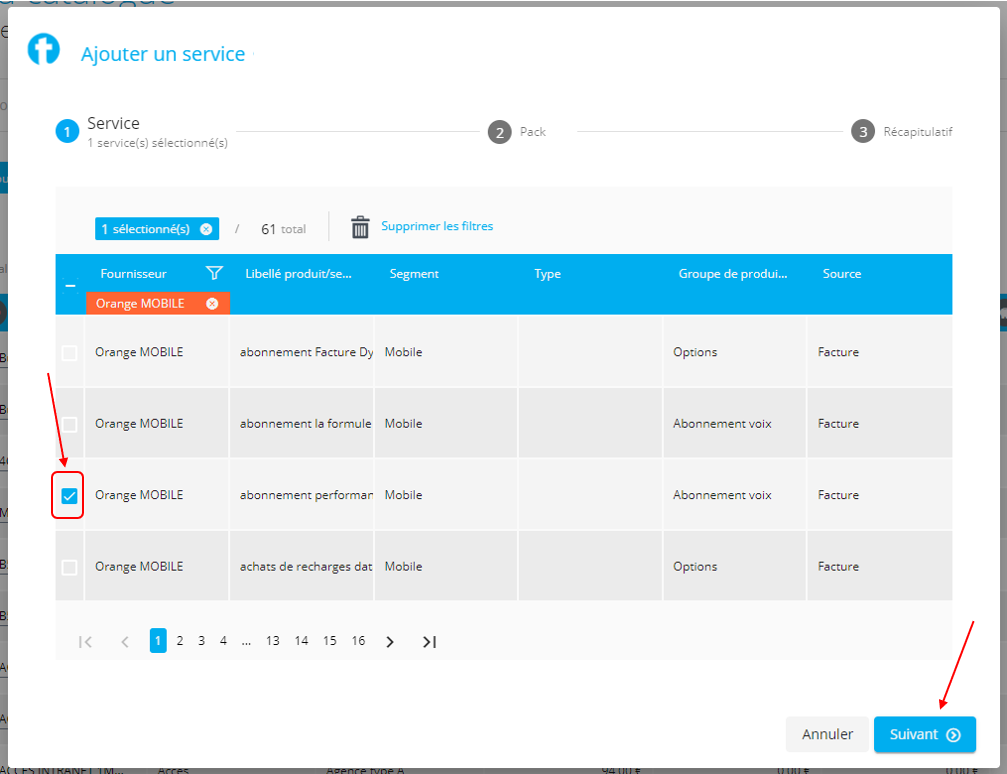The image size is (1007, 774).
Task: Click the trash can icon to remove filters
Action: click(x=360, y=227)
